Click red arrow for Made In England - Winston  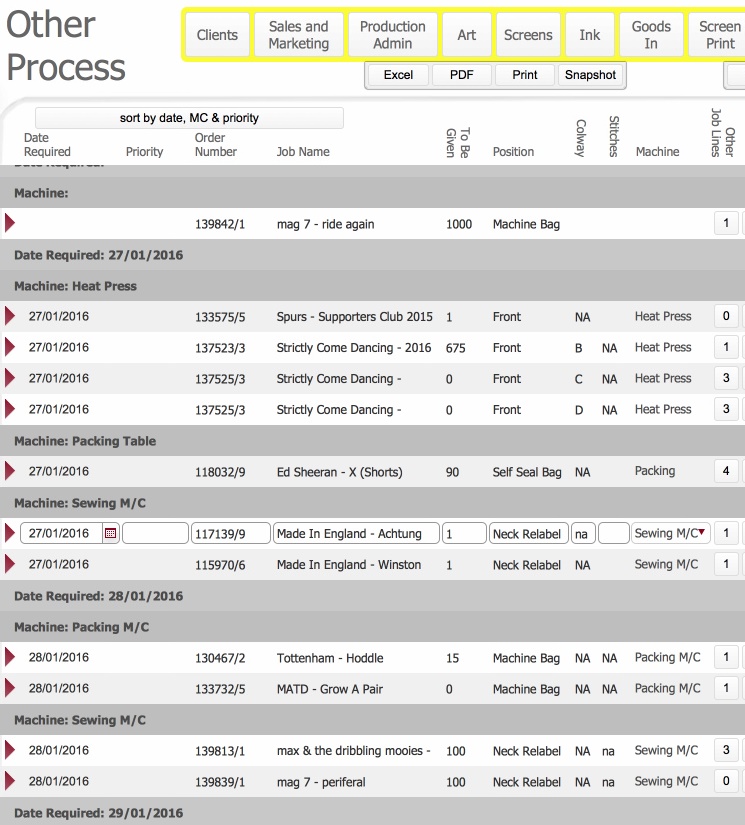pyautogui.click(x=10, y=565)
